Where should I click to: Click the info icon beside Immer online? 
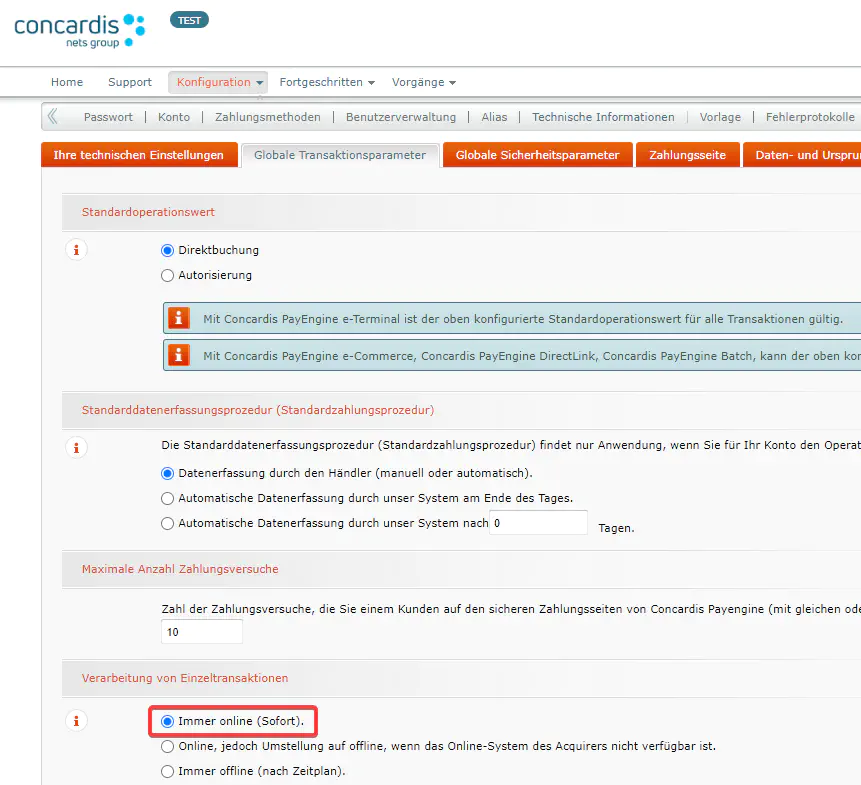77,720
